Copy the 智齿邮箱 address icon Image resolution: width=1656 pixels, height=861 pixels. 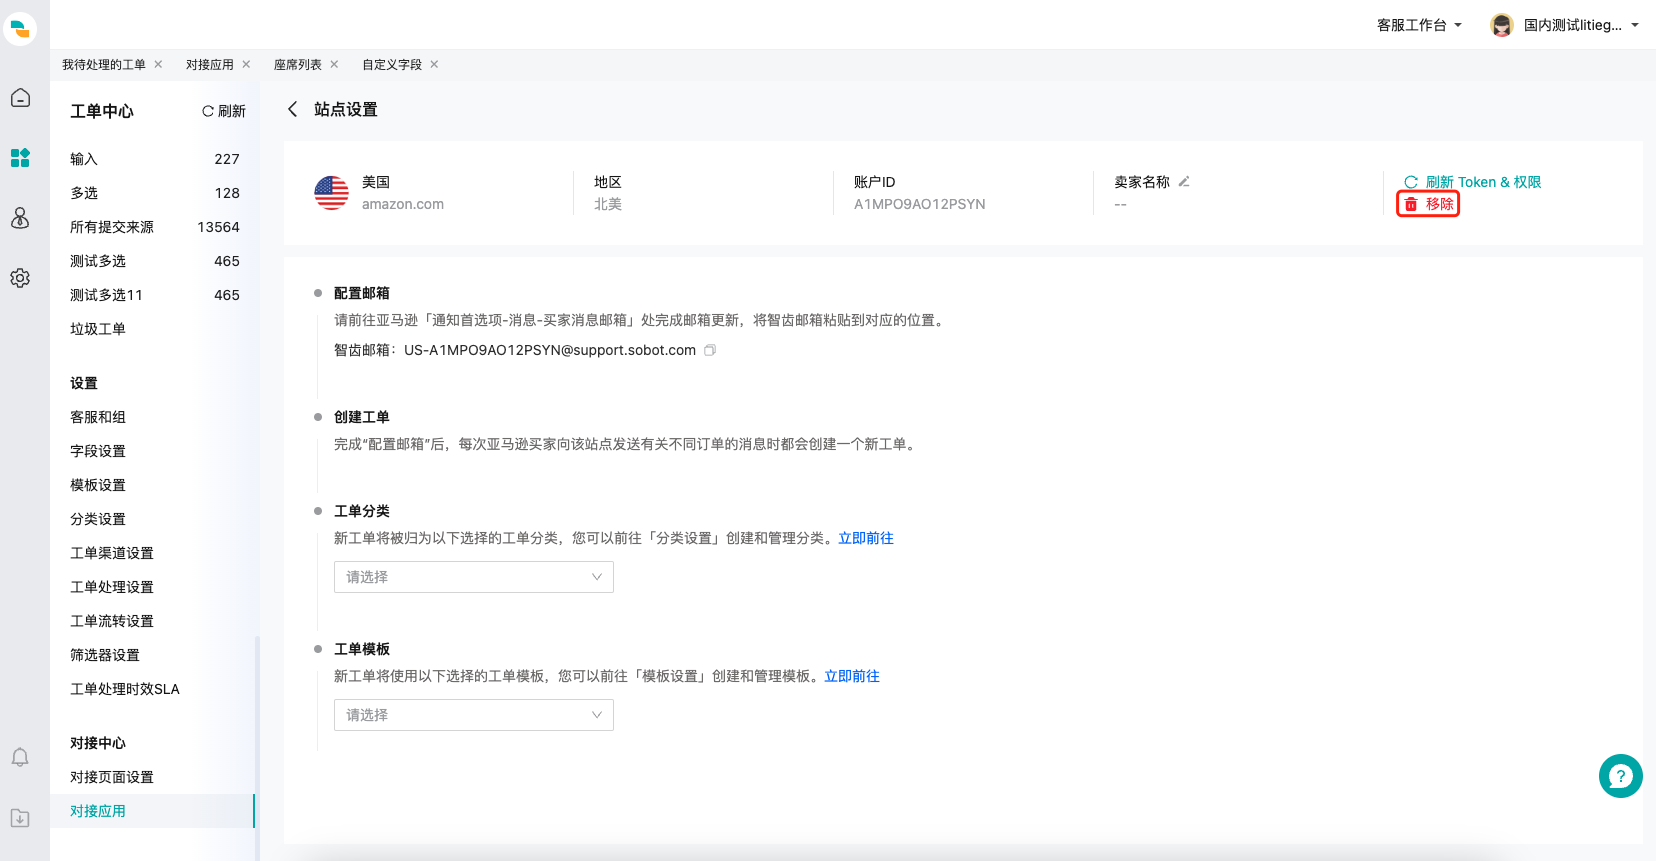point(710,350)
